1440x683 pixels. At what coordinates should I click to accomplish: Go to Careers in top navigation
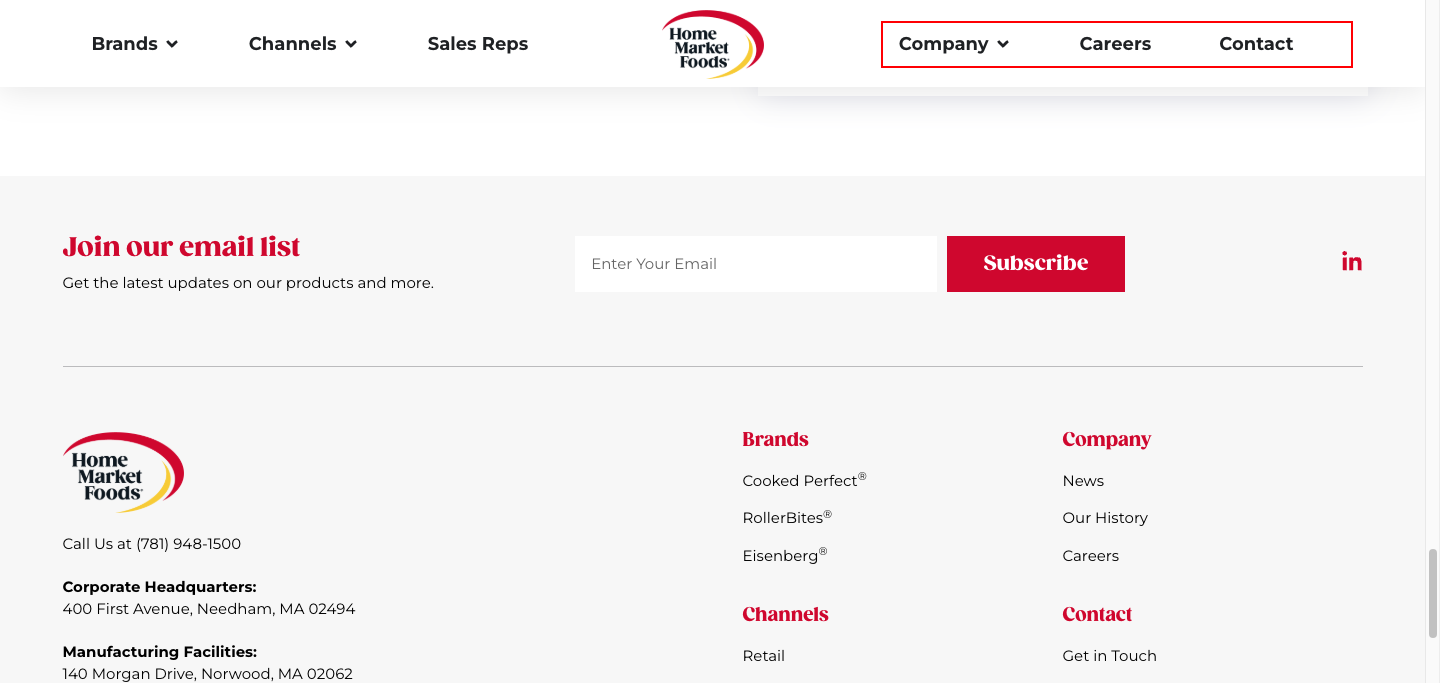click(1115, 44)
